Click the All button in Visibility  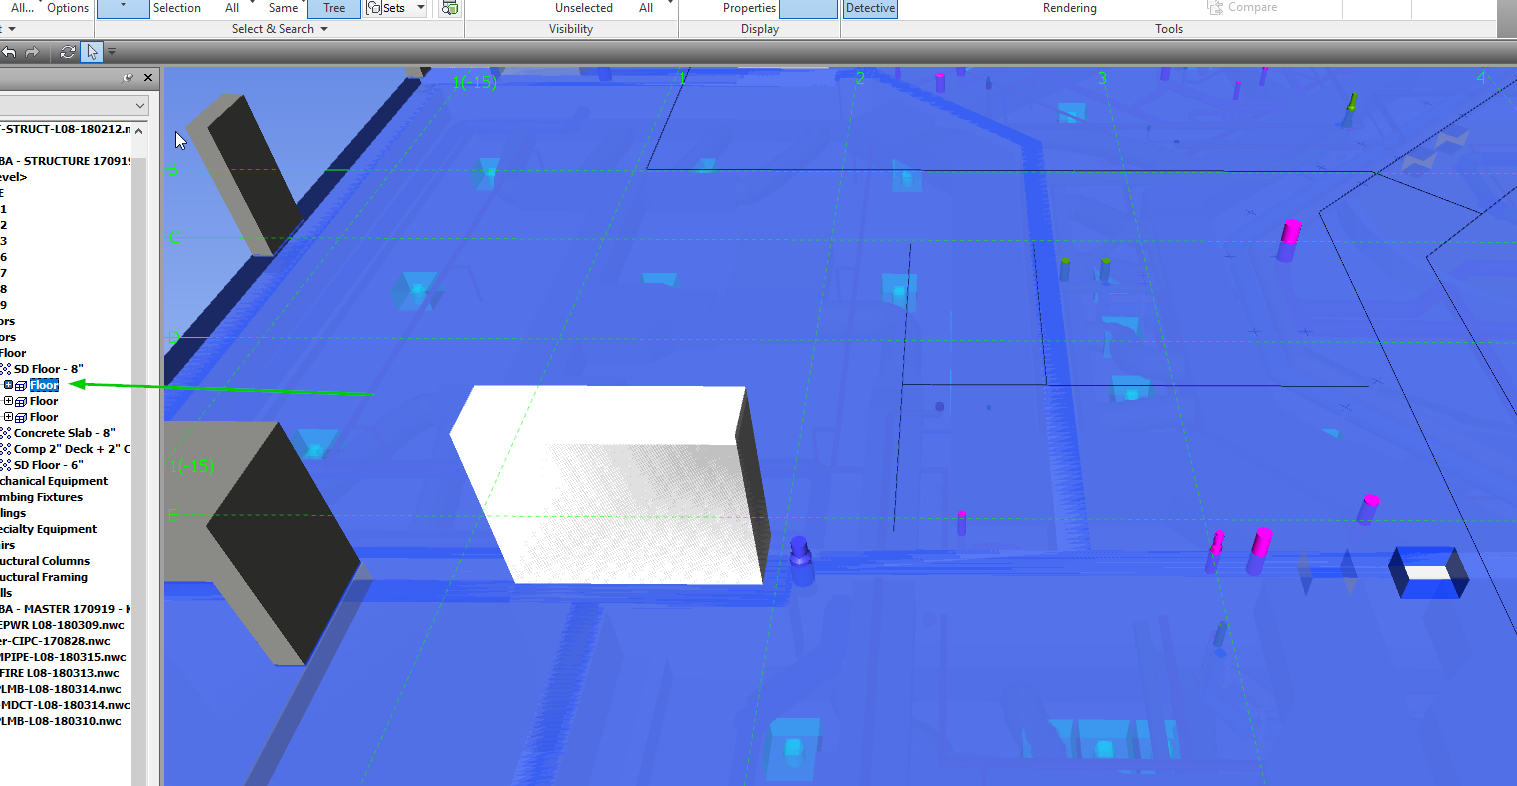[646, 7]
